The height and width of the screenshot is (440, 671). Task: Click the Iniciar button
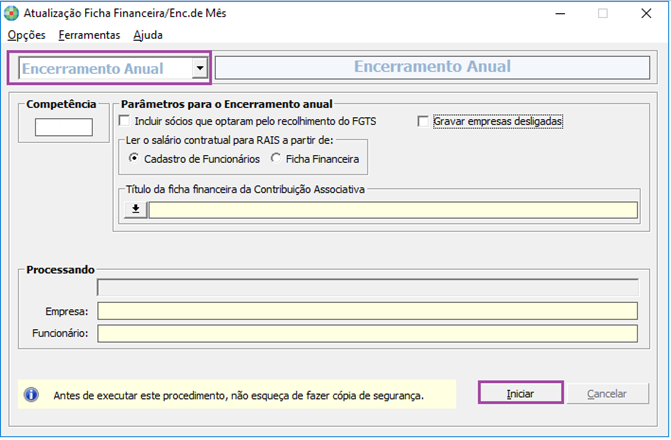coord(520,393)
